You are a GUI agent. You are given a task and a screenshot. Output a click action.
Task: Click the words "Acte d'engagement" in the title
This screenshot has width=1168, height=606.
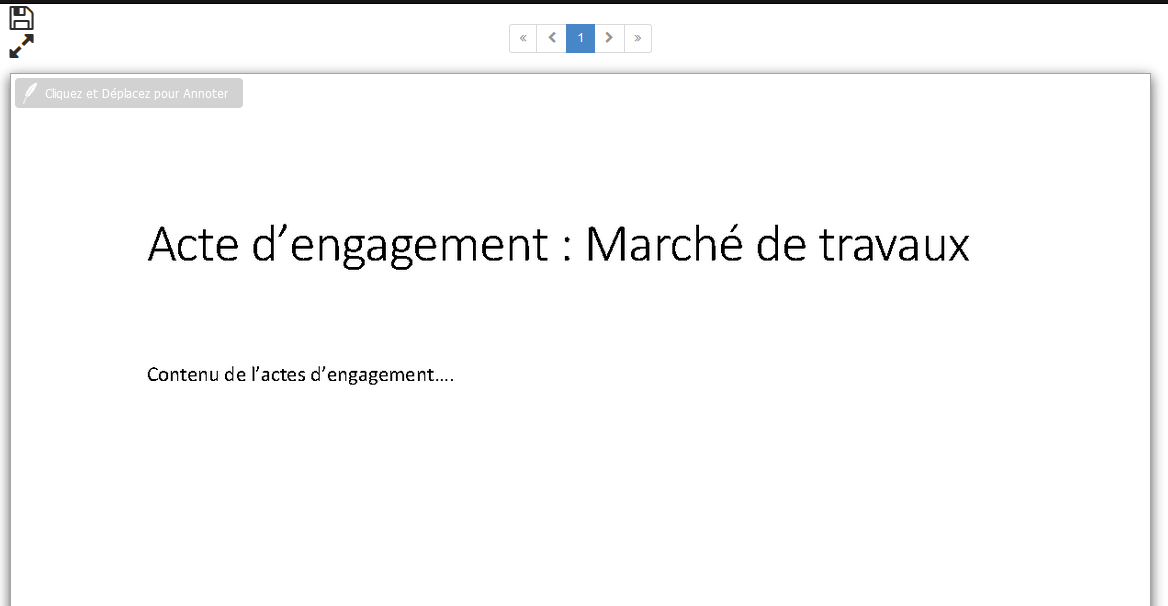[x=347, y=245]
